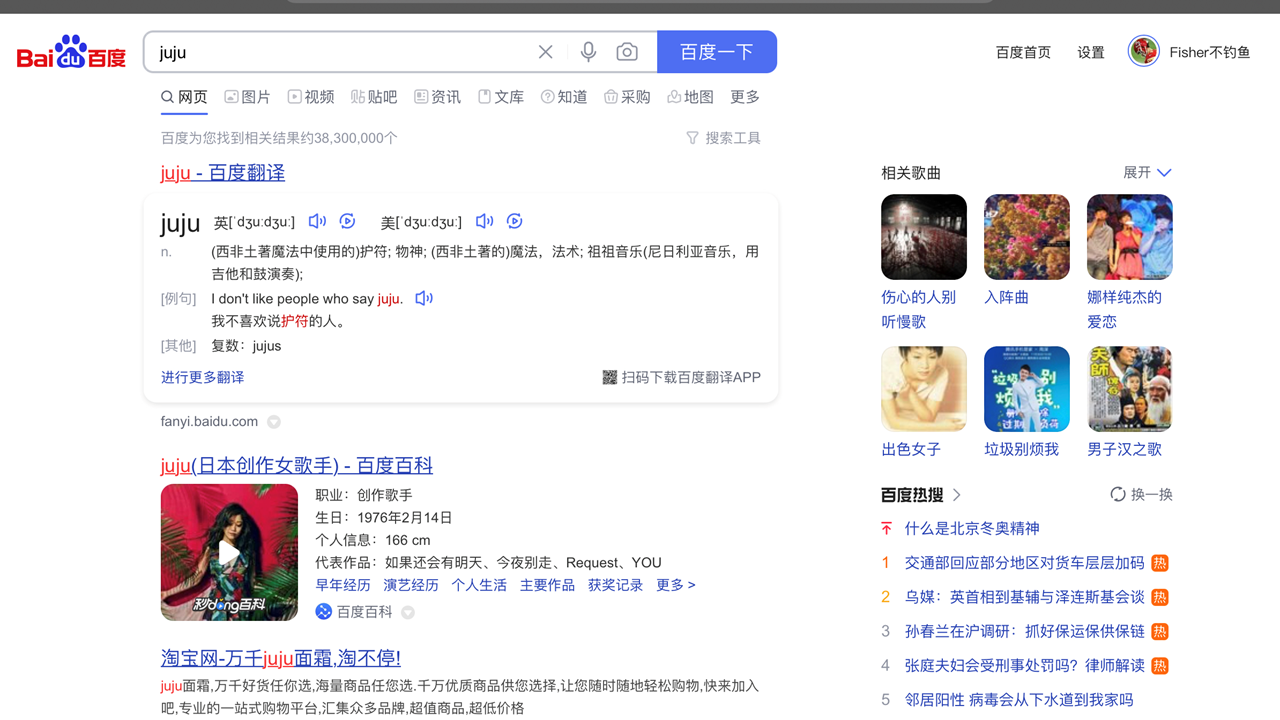Expand dropdown next to 百度百科 source
Viewport: 1280px width, 720px height.
pyautogui.click(x=408, y=612)
